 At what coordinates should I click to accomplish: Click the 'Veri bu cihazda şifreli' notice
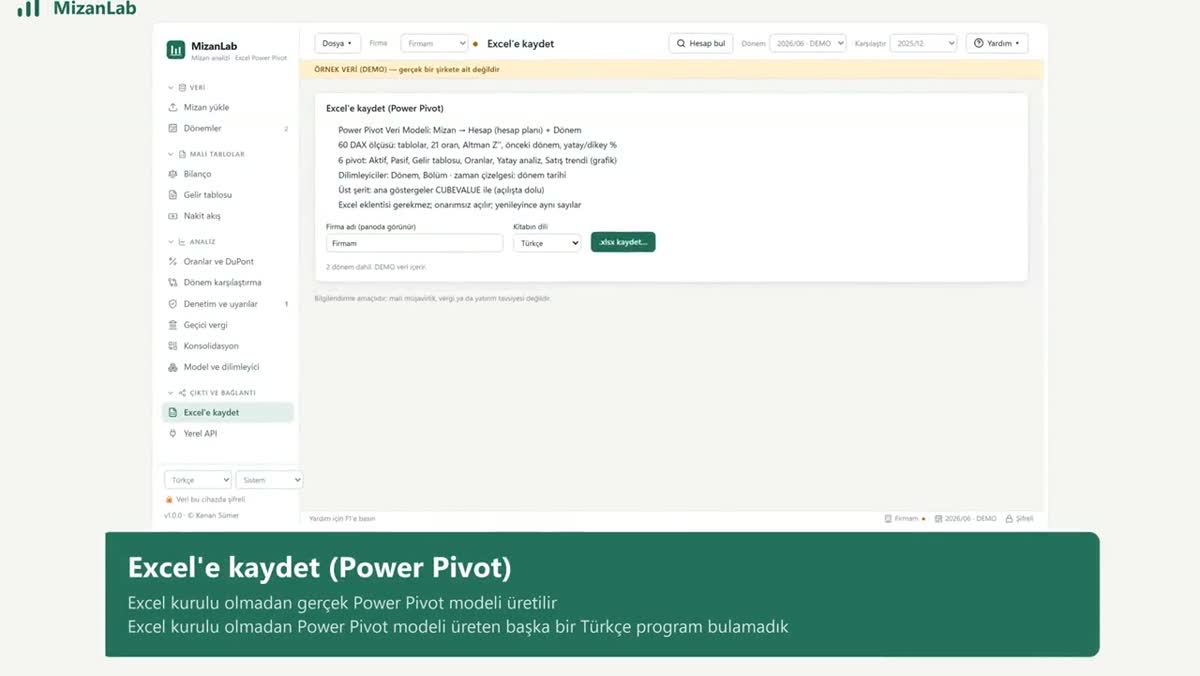click(205, 499)
